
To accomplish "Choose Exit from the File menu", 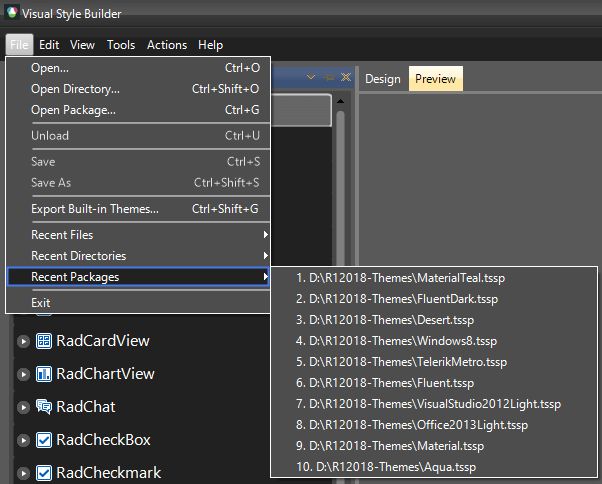I will pyautogui.click(x=139, y=303).
